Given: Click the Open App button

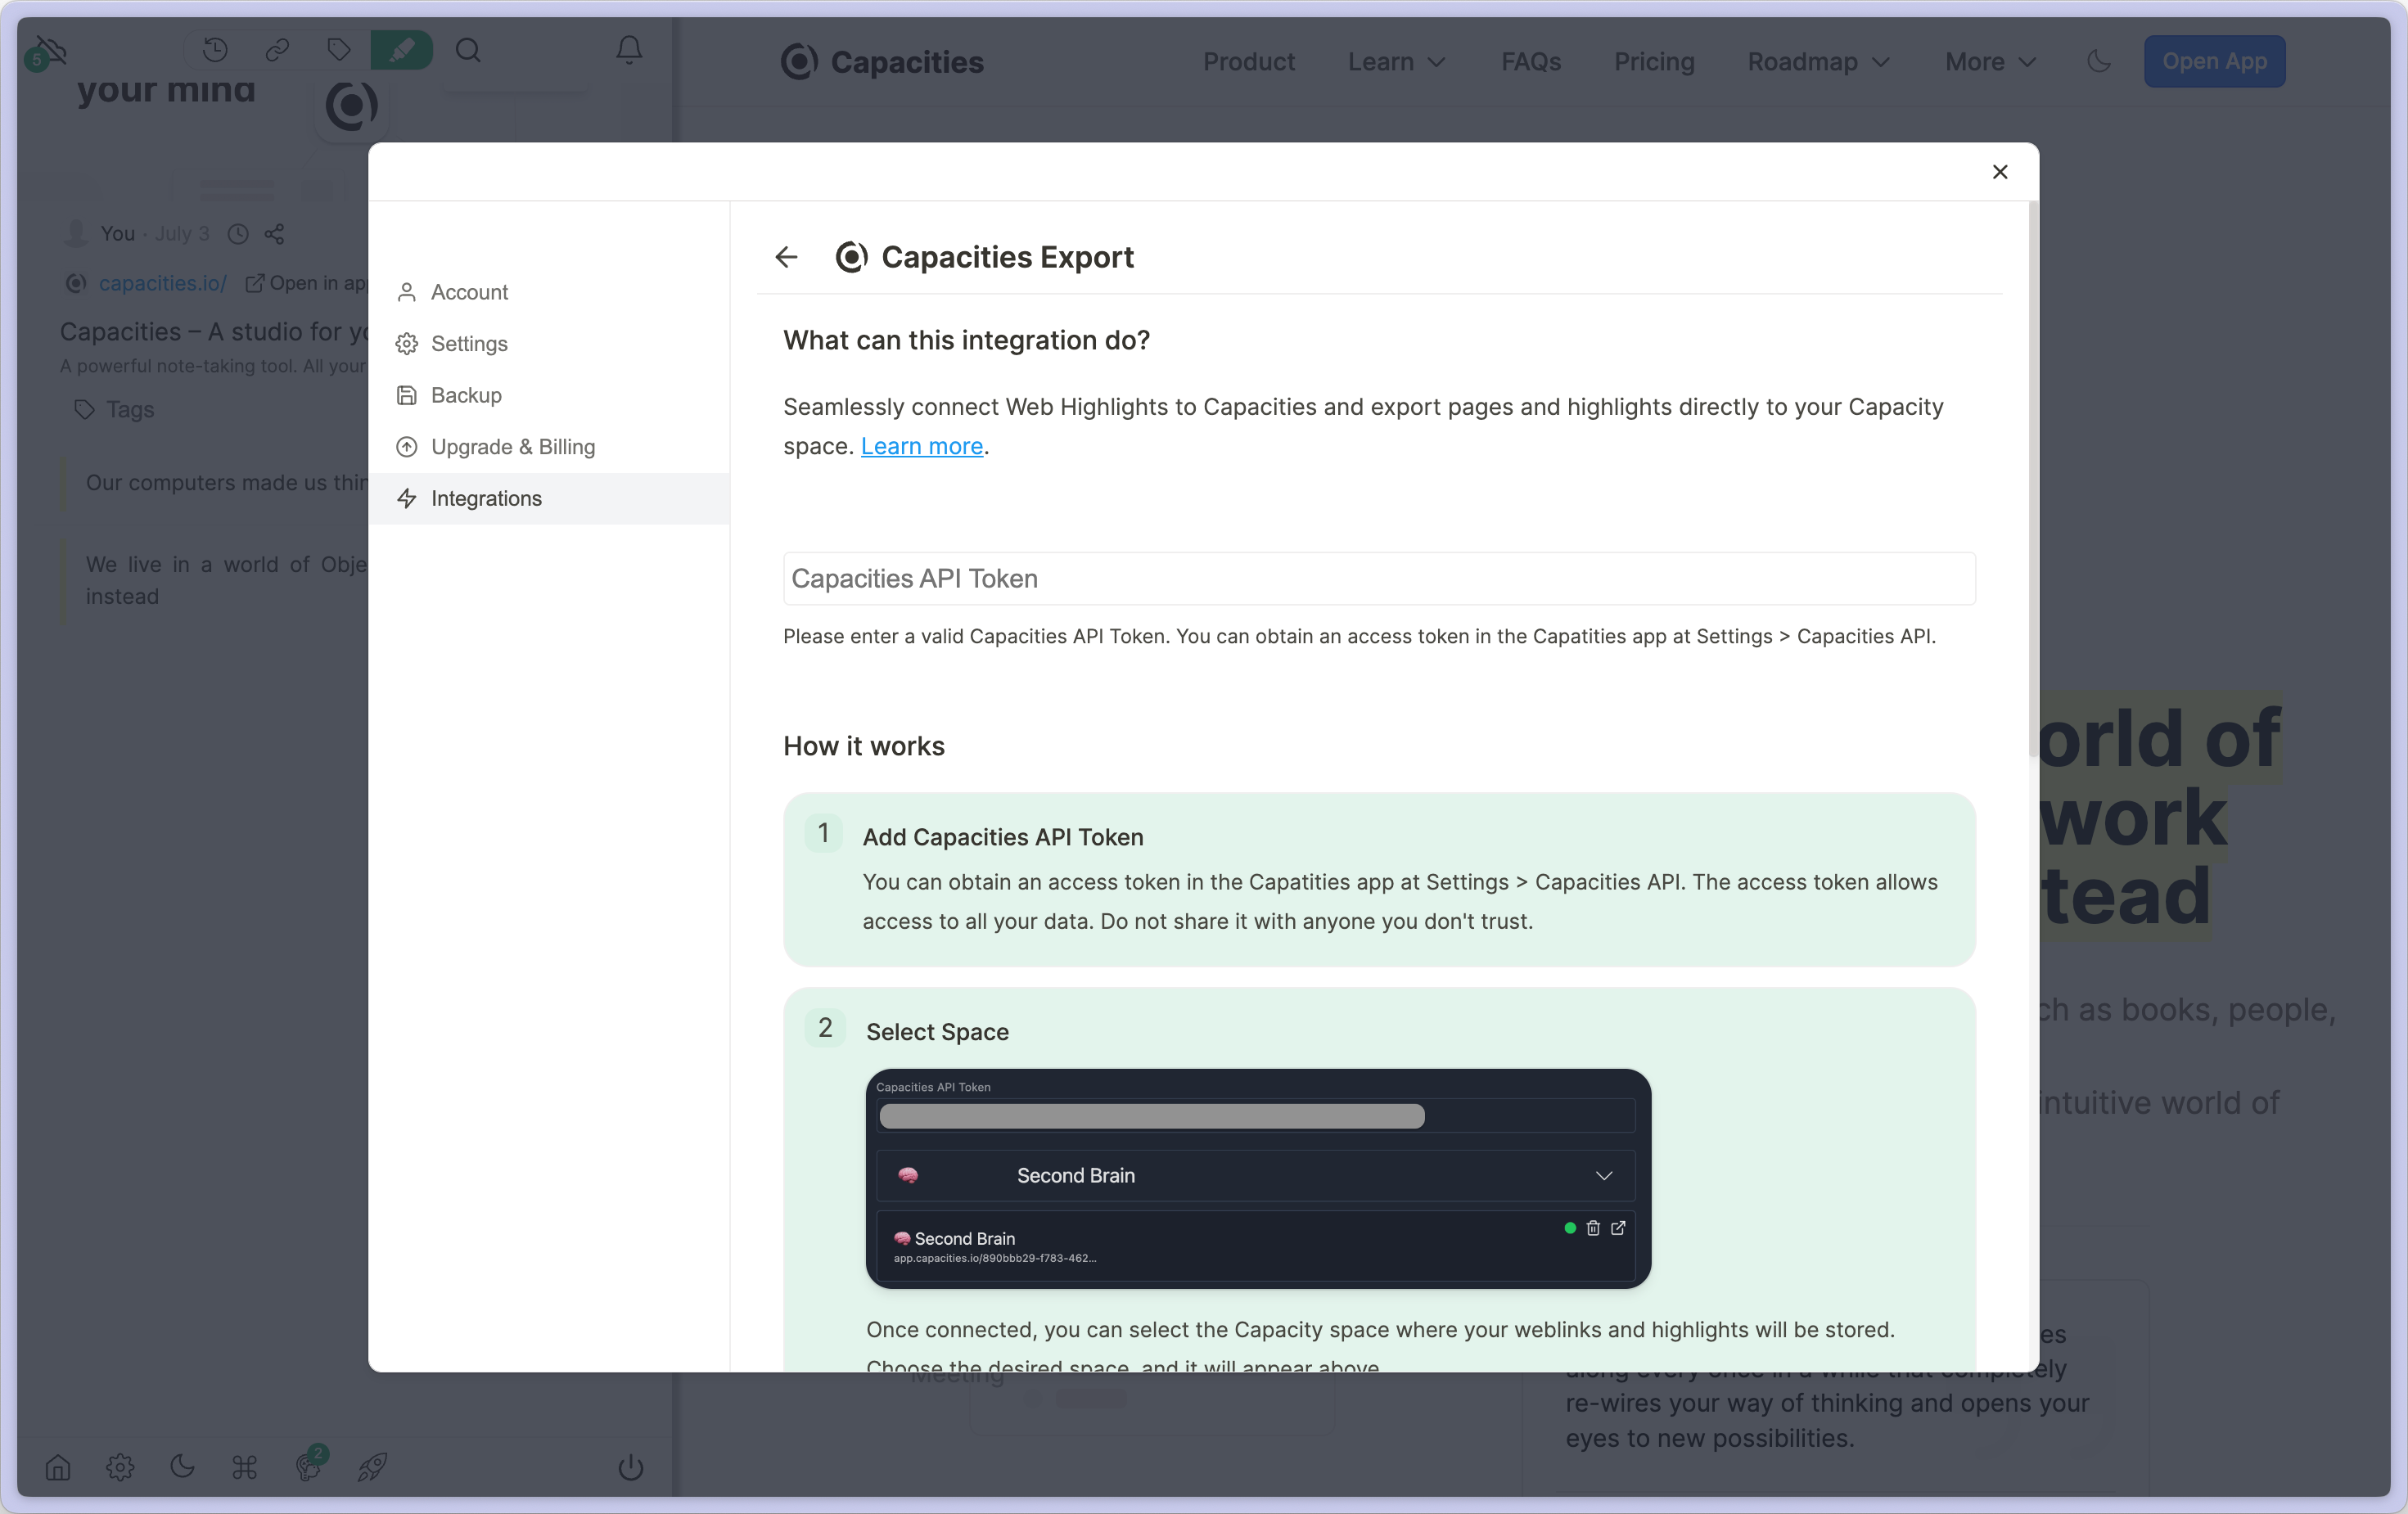Looking at the screenshot, I should tap(2214, 61).
